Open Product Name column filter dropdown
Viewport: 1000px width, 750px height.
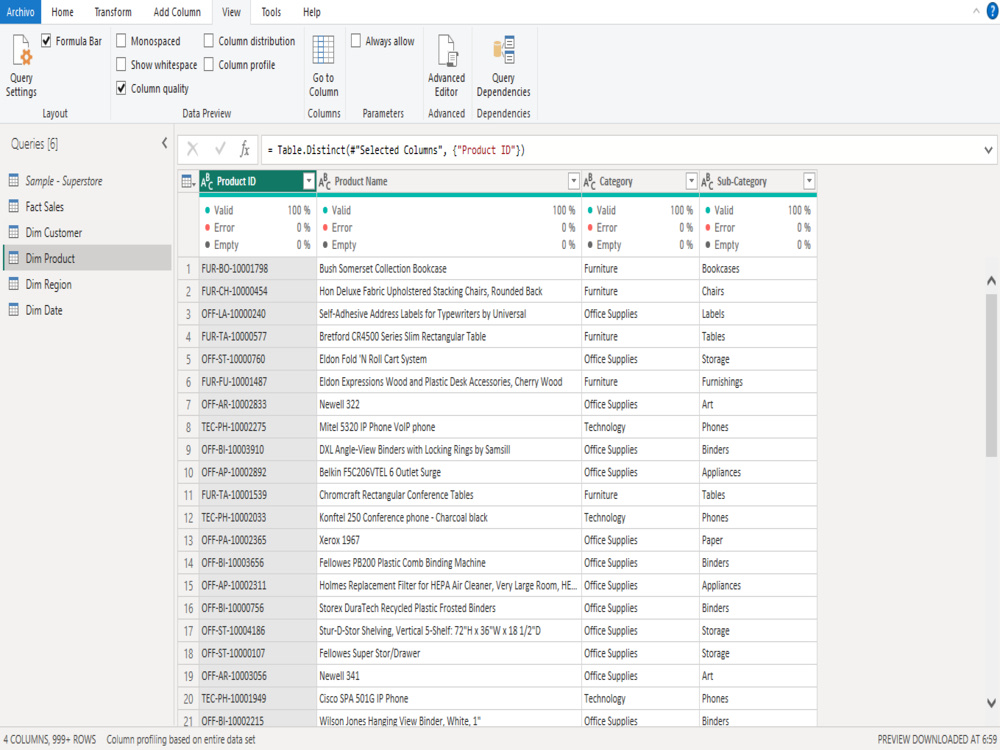point(573,181)
